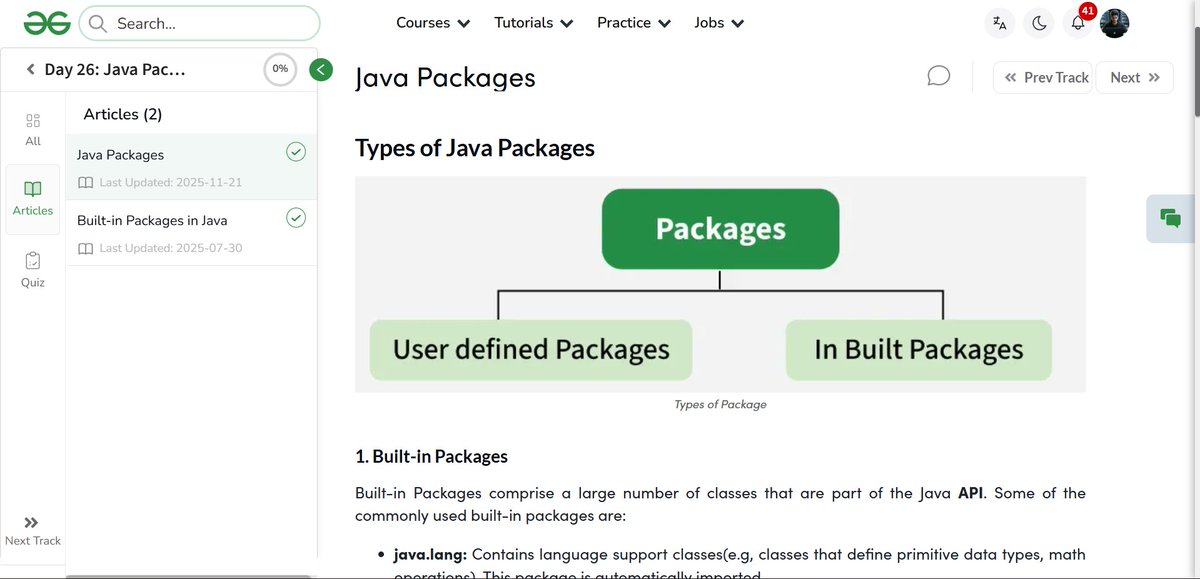The image size is (1200, 579).
Task: Click the Next track button
Action: pyautogui.click(x=1134, y=77)
